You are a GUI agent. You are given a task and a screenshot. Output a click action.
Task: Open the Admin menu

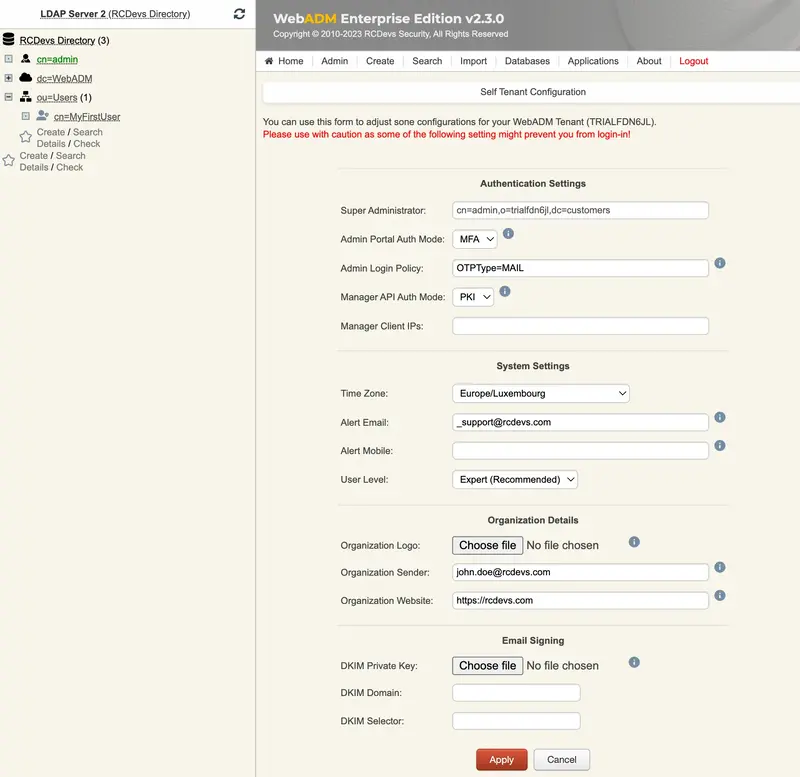click(335, 61)
